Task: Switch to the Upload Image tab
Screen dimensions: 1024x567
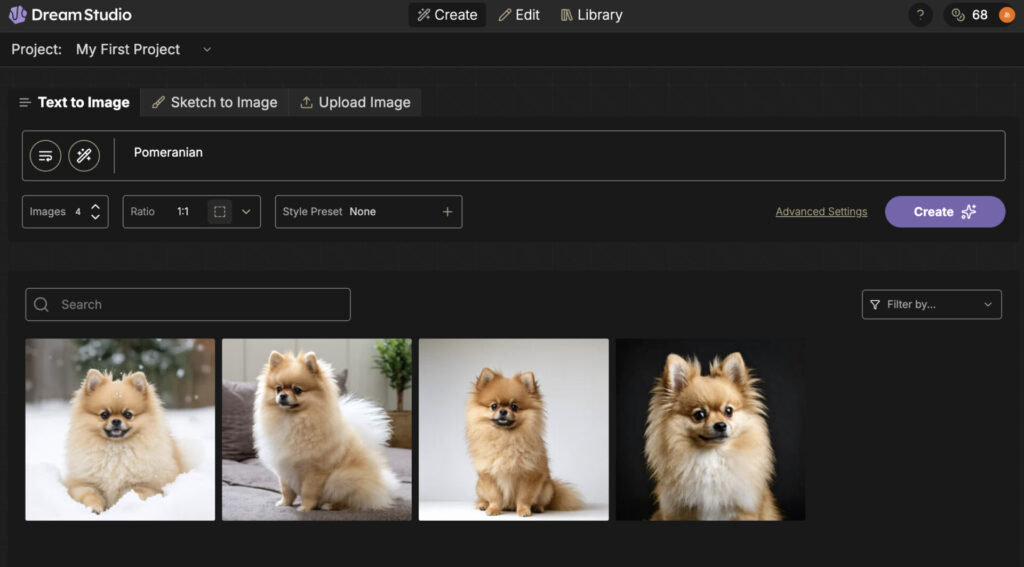Action: pos(355,102)
